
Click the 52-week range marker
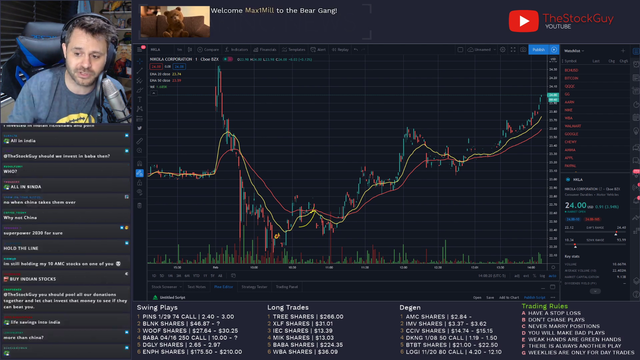[575, 246]
